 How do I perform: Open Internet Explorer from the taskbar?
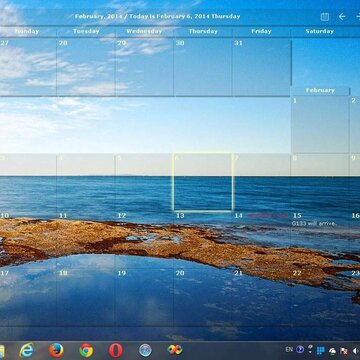coord(26,350)
